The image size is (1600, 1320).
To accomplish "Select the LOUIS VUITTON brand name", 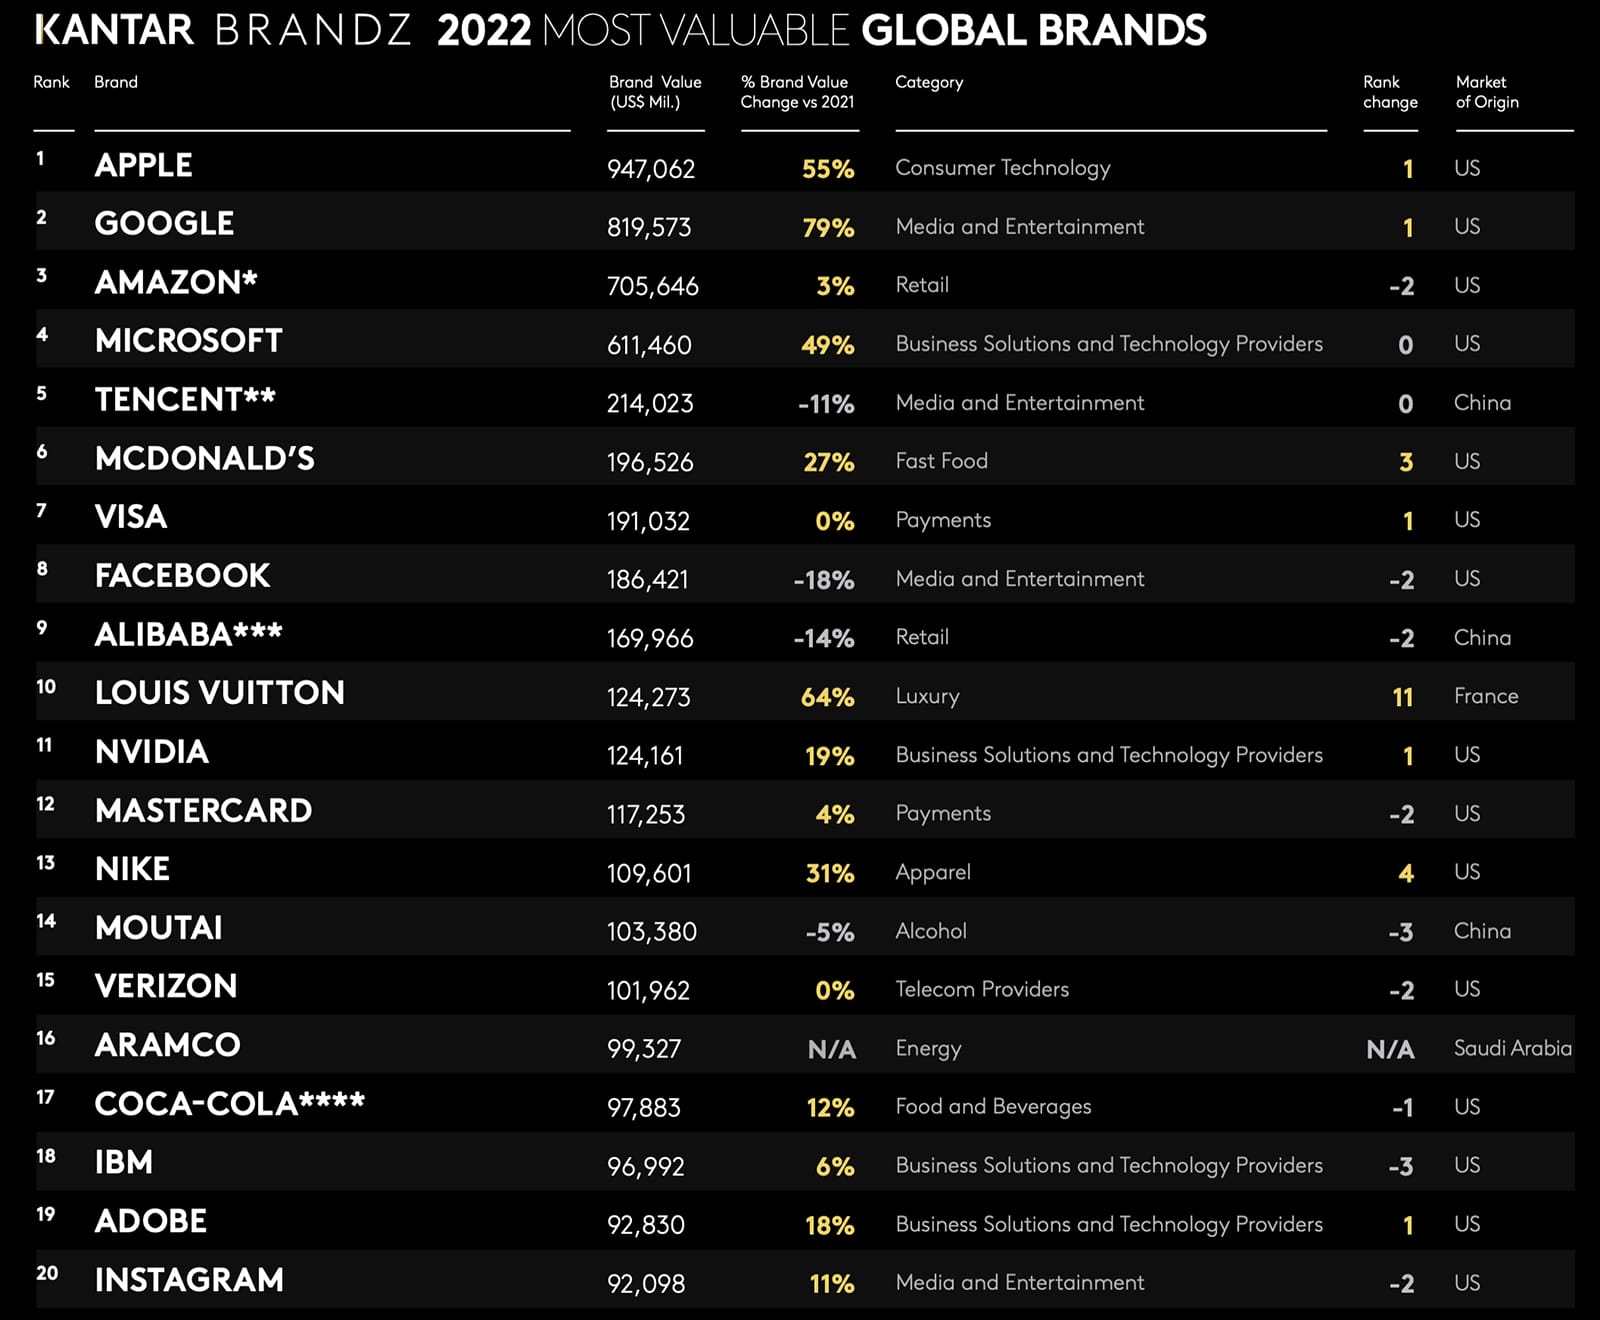I will coord(219,693).
